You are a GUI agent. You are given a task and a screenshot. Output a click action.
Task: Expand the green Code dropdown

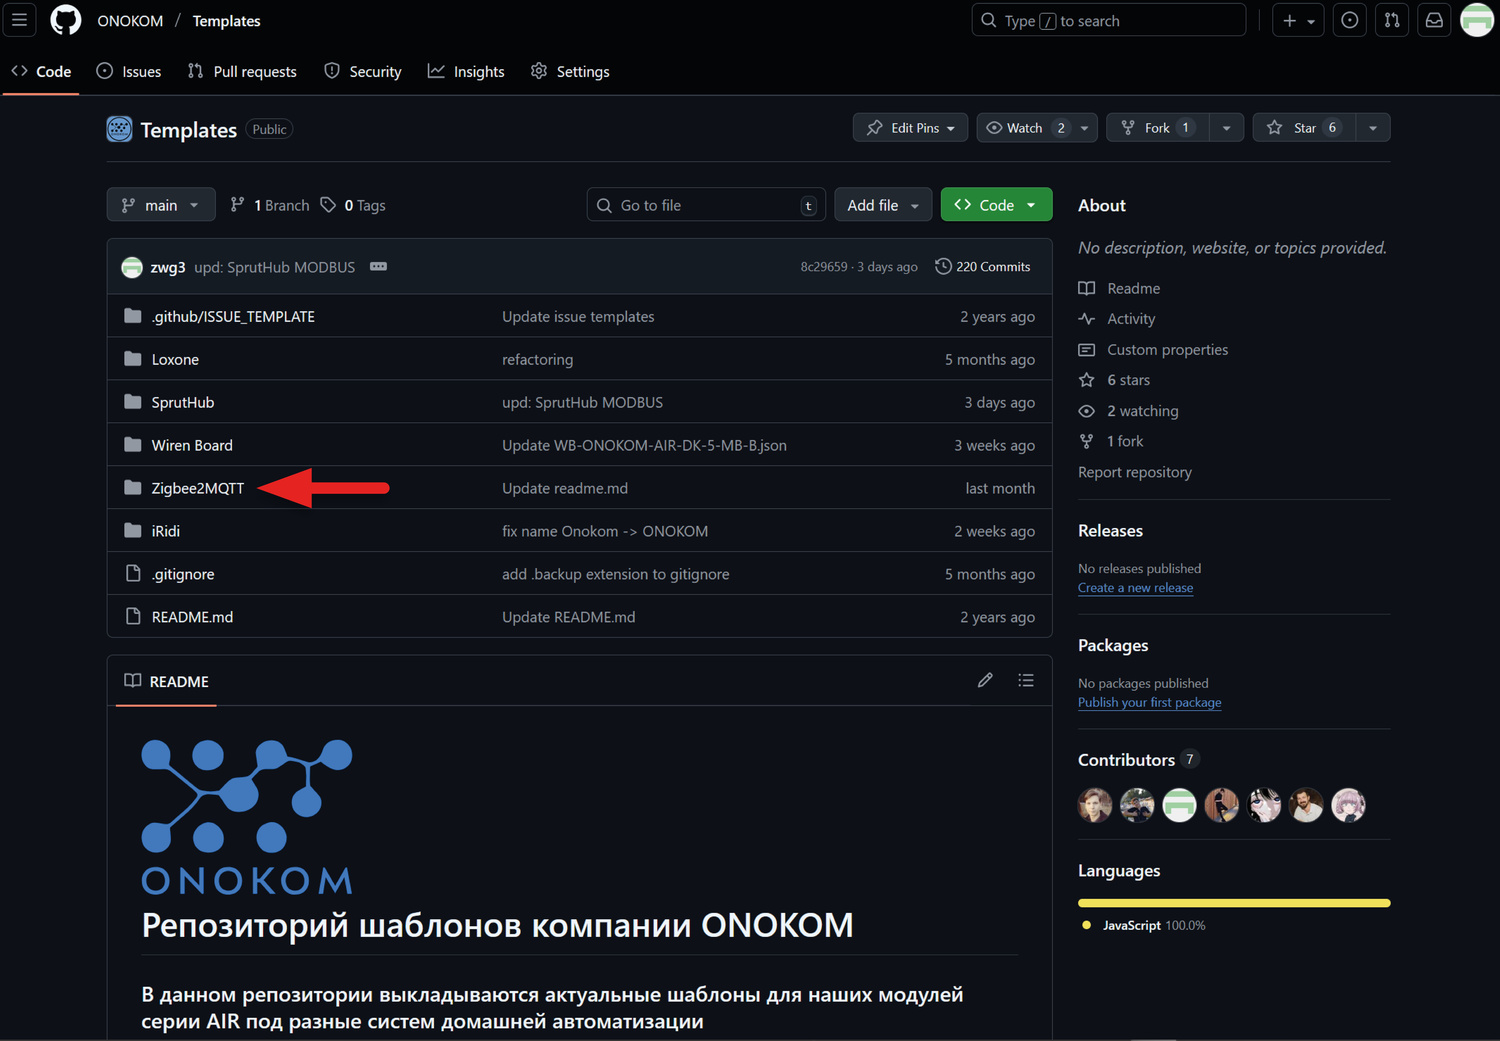tap(996, 205)
